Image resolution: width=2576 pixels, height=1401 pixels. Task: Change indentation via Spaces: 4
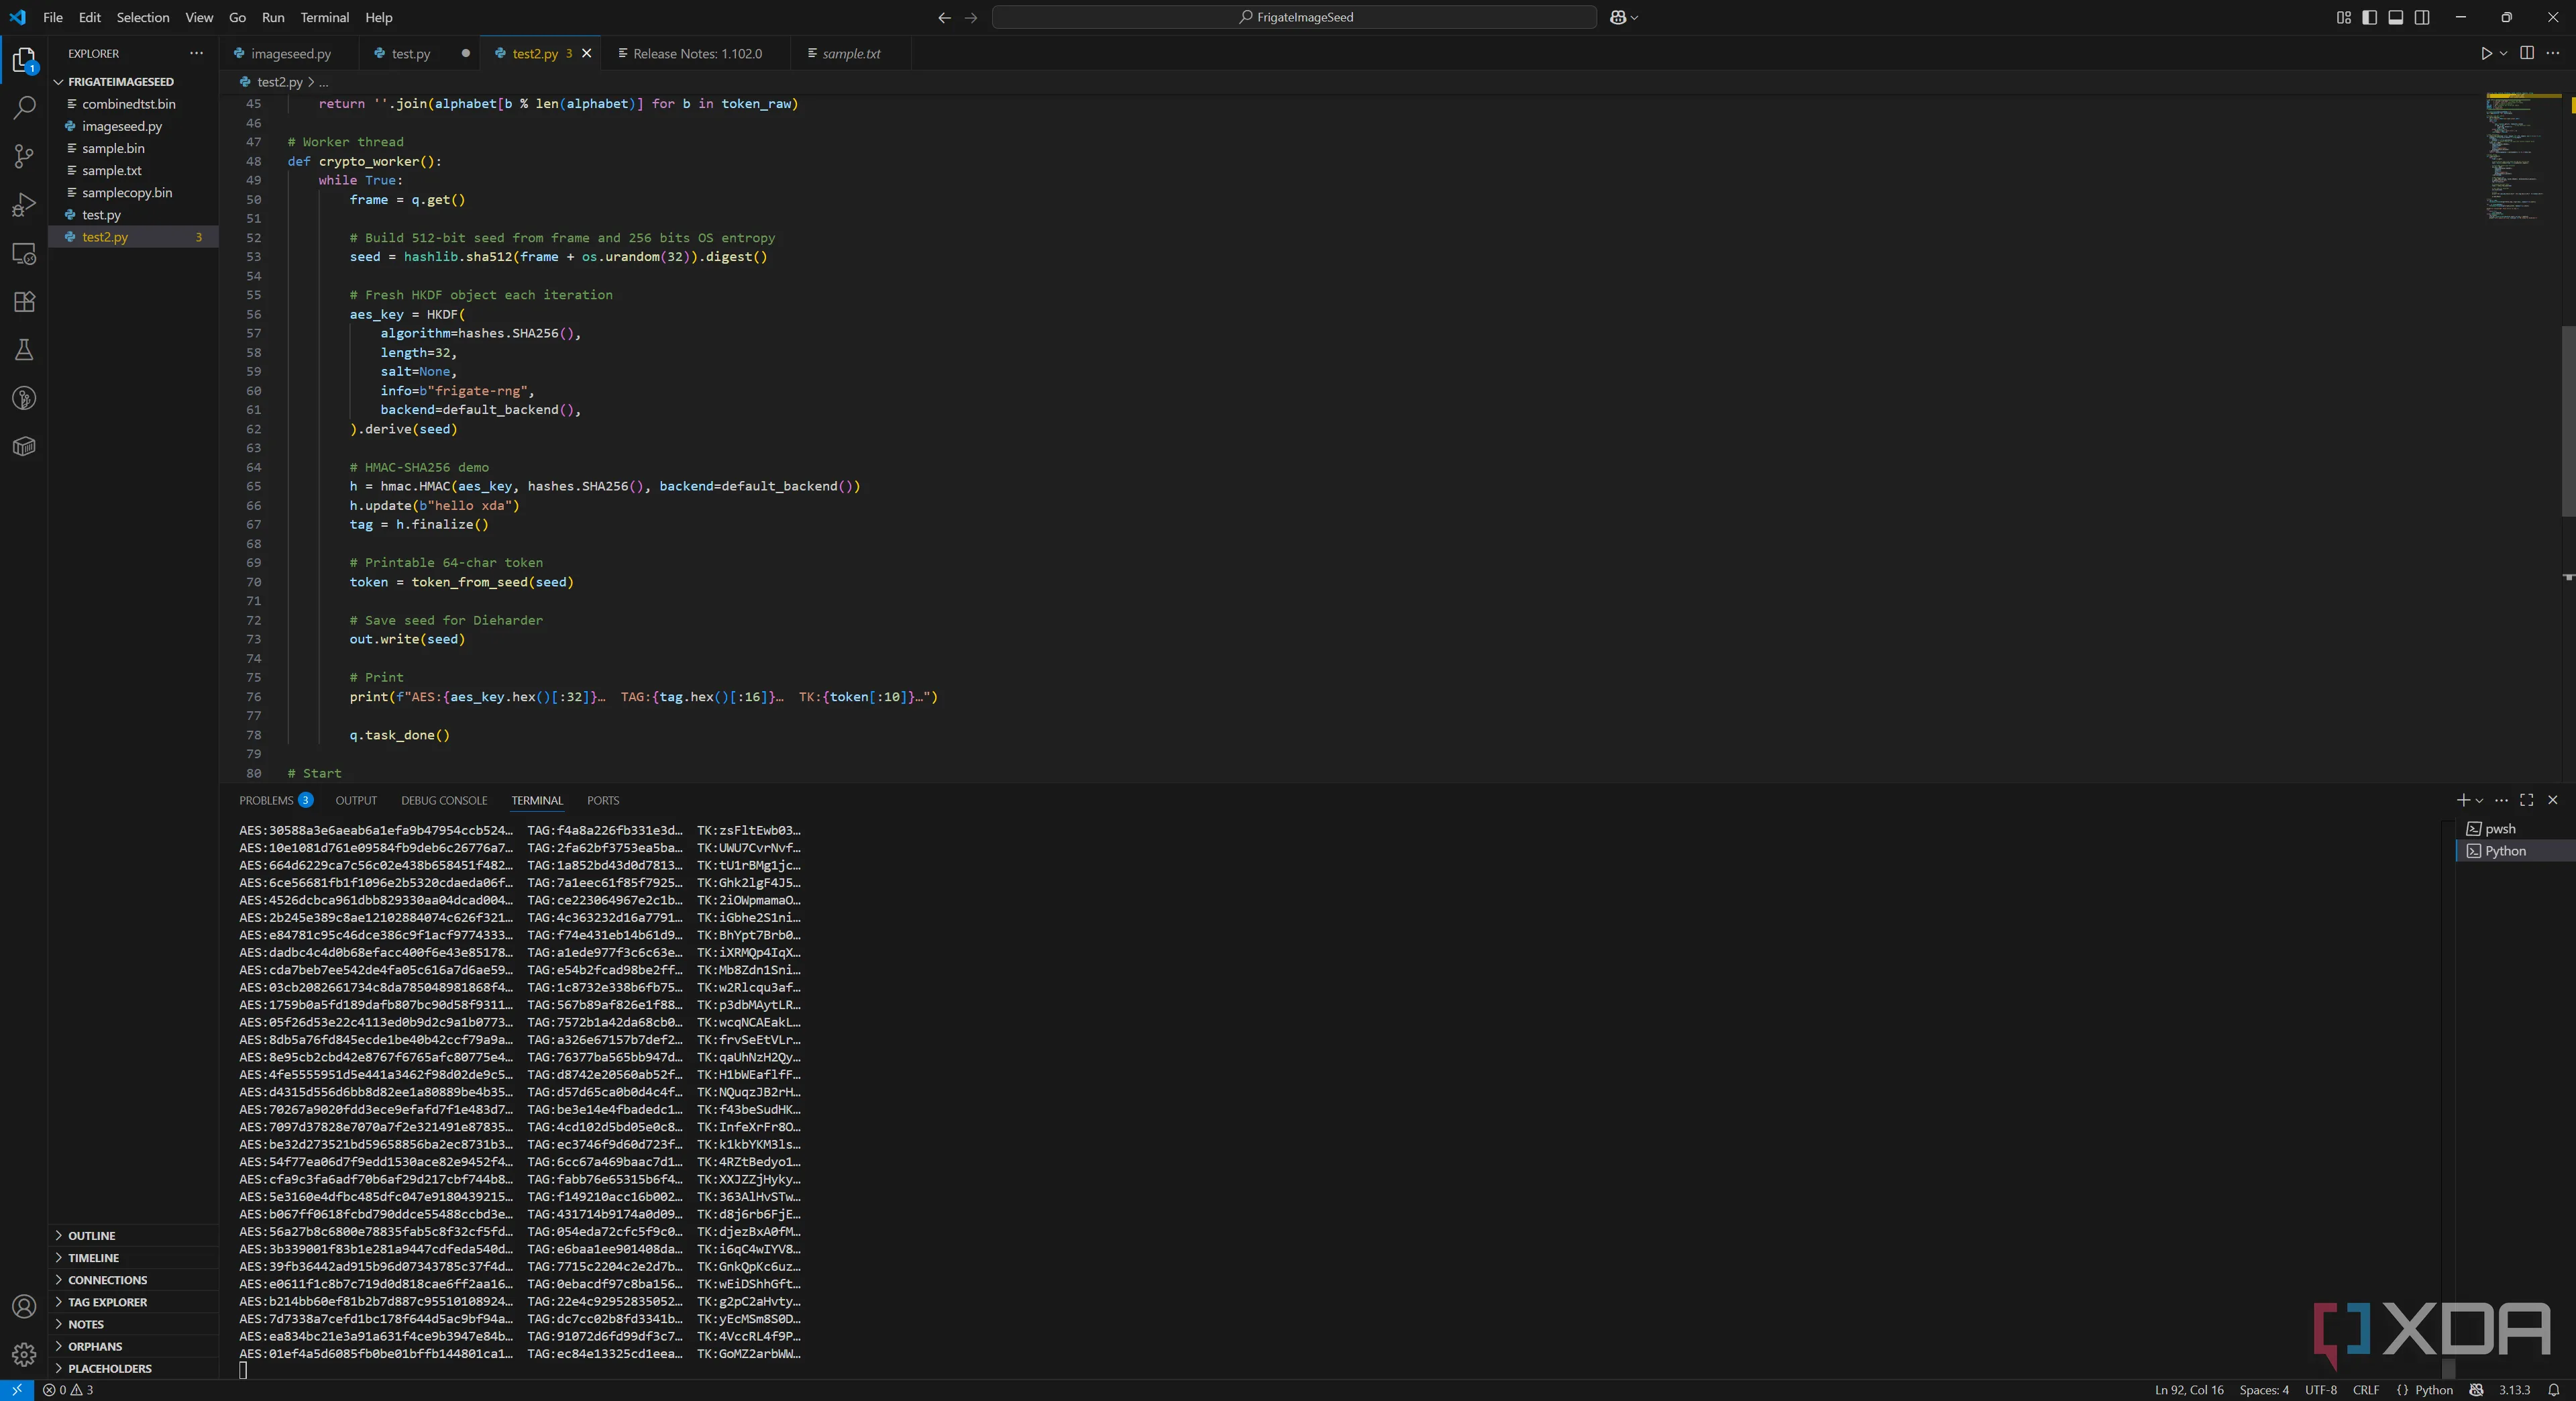pyautogui.click(x=2264, y=1390)
